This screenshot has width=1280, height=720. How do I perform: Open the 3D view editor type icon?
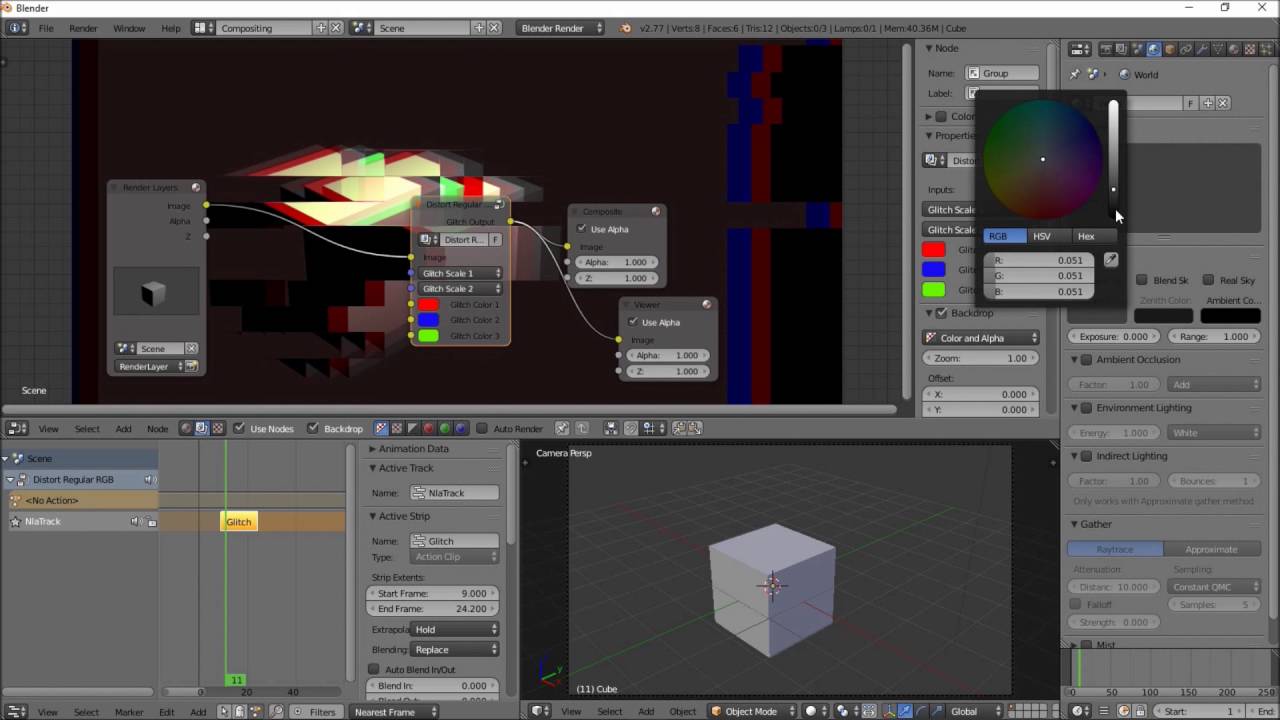click(540, 711)
